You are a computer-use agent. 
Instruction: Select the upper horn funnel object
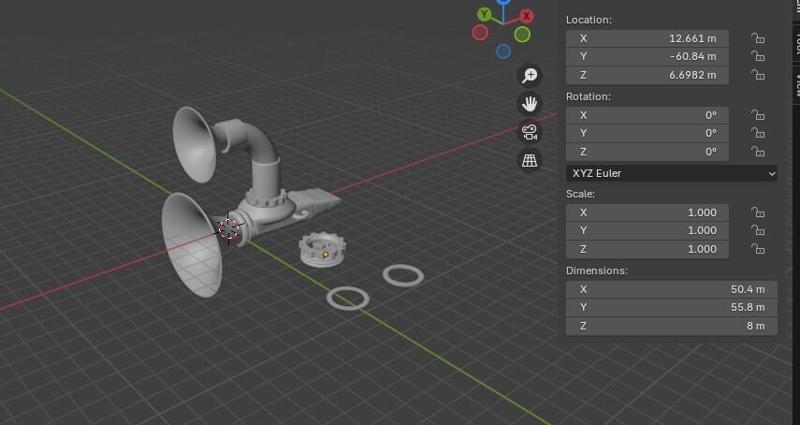pos(194,144)
